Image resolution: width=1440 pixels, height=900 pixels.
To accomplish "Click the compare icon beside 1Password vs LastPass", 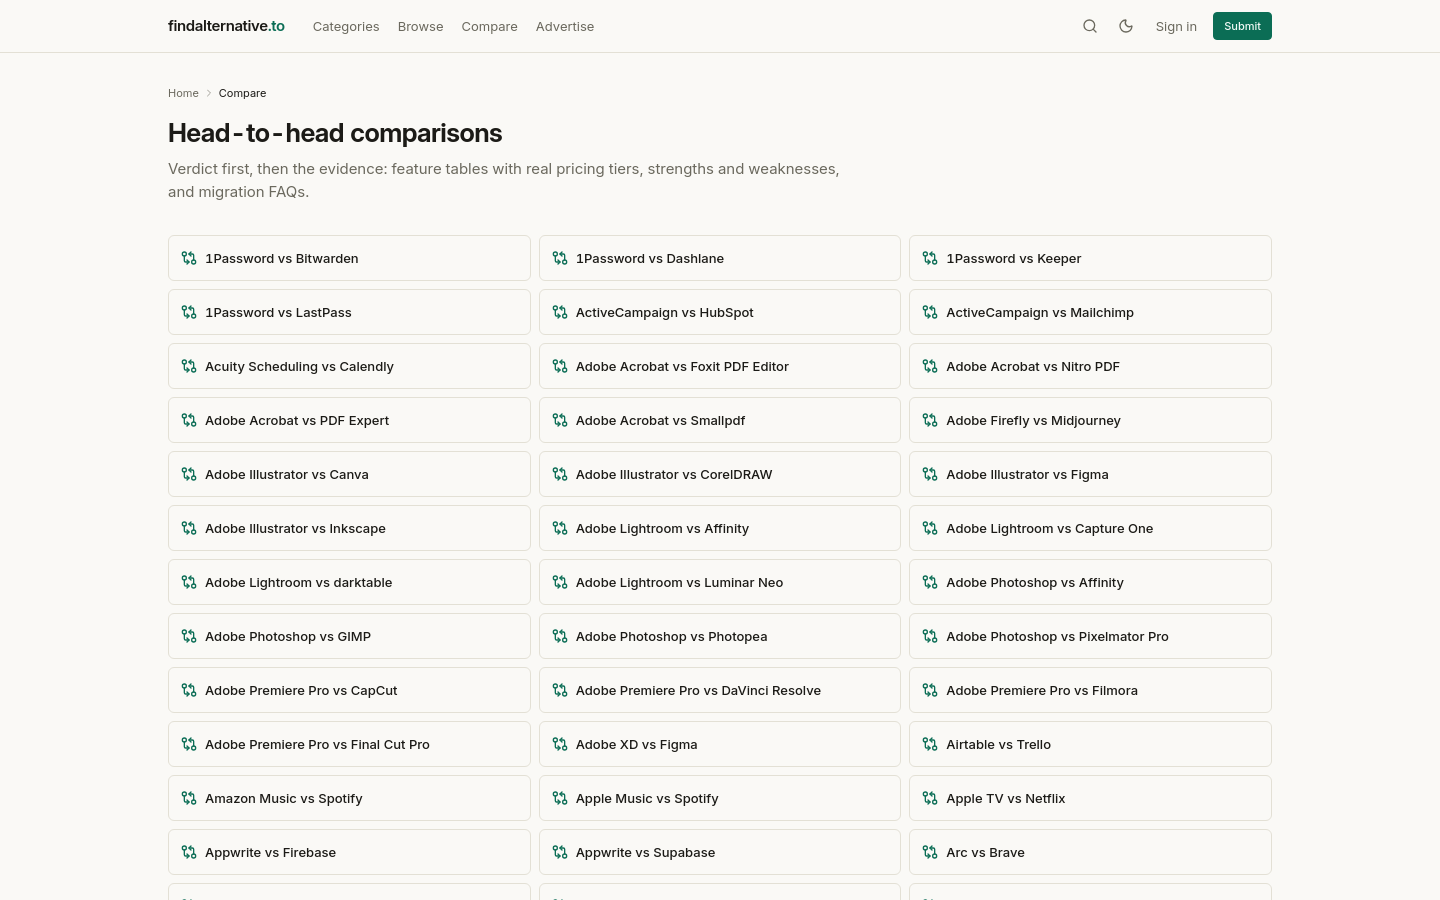I will (x=189, y=312).
